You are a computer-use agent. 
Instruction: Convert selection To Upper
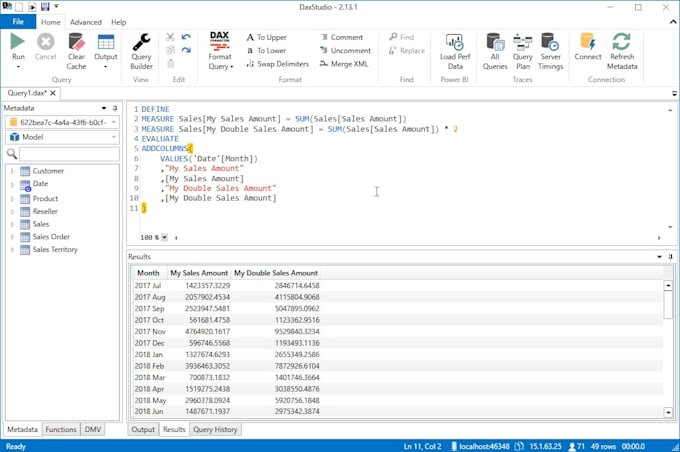click(267, 37)
